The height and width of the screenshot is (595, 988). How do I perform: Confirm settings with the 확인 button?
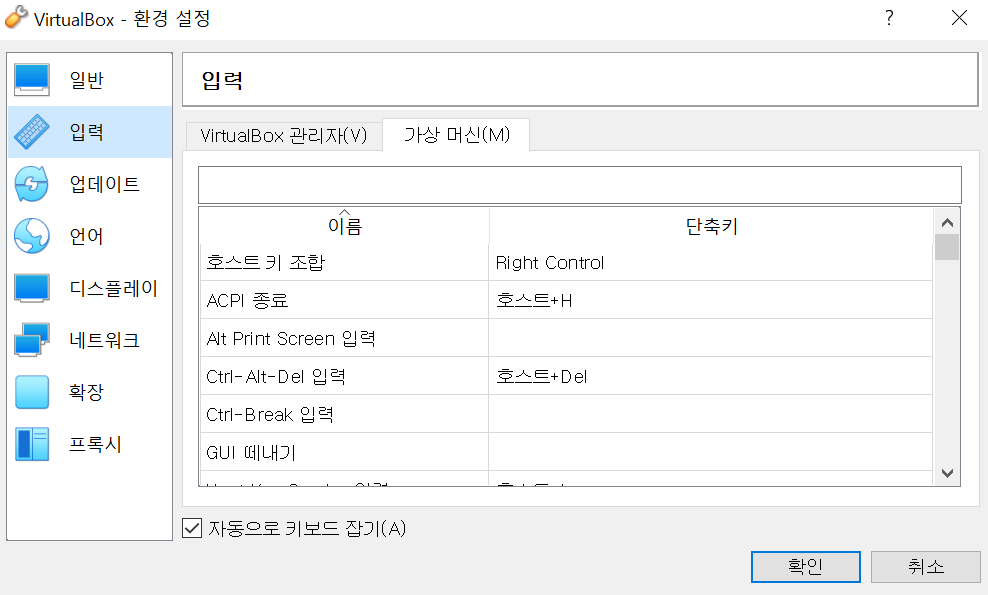pos(805,567)
